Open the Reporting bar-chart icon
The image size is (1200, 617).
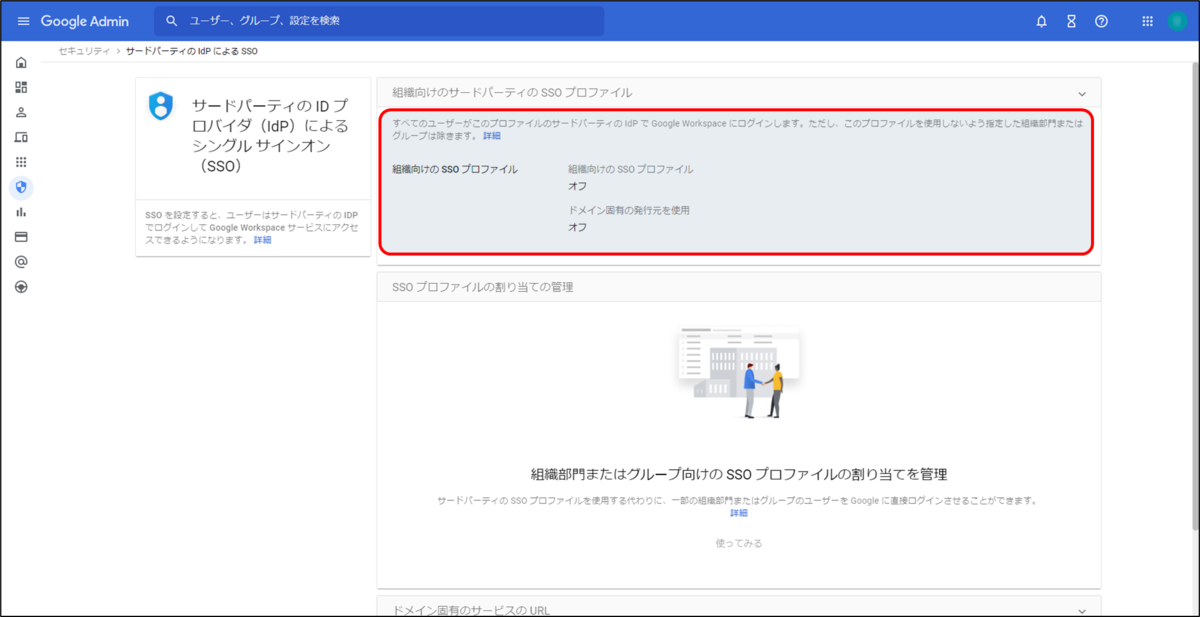(23, 212)
